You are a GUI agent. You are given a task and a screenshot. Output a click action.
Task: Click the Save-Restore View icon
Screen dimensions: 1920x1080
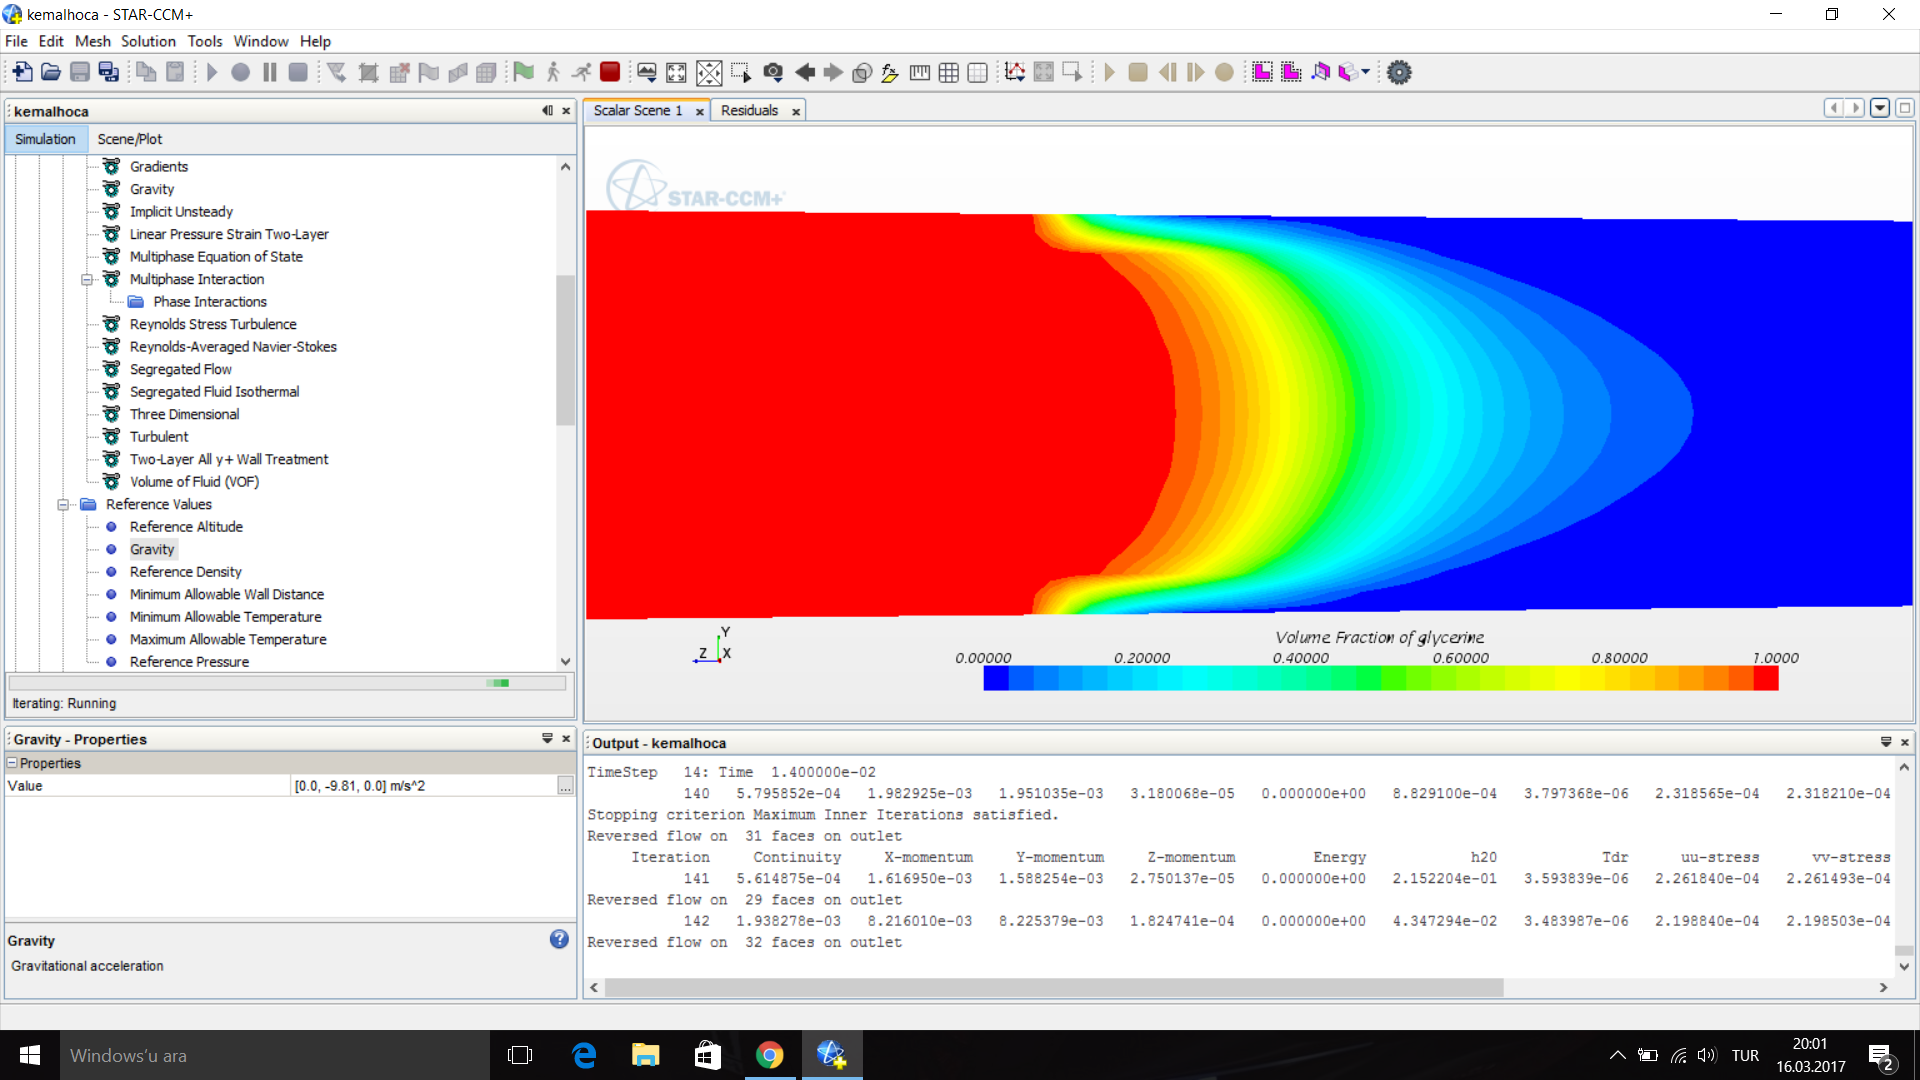(647, 72)
